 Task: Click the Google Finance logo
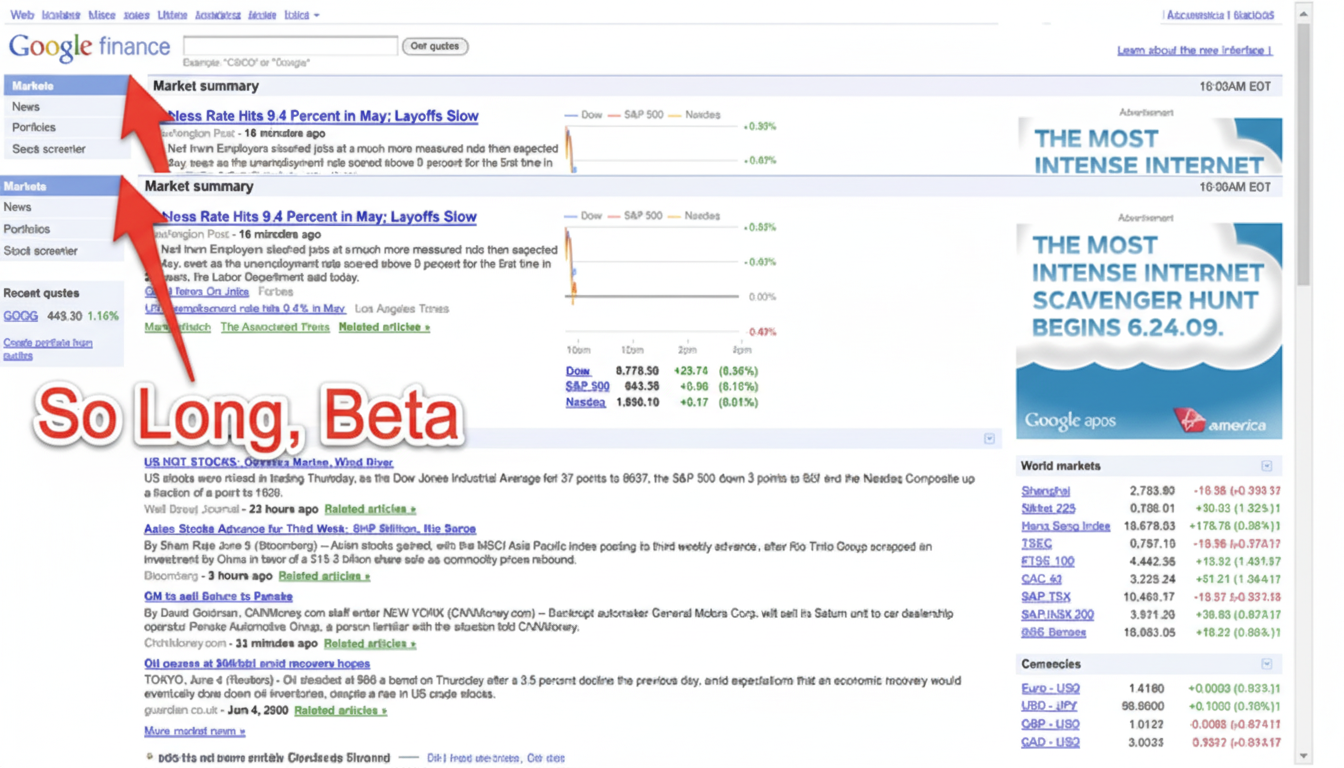(x=88, y=46)
